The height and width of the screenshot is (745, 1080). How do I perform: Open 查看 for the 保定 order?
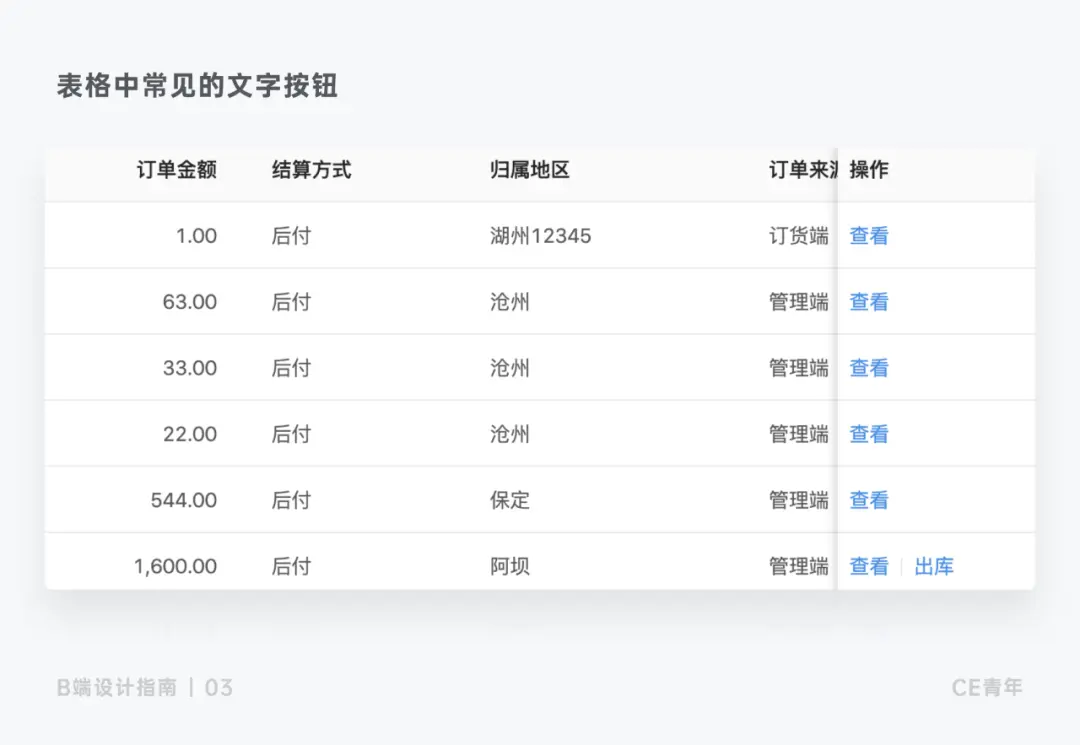pos(869,500)
